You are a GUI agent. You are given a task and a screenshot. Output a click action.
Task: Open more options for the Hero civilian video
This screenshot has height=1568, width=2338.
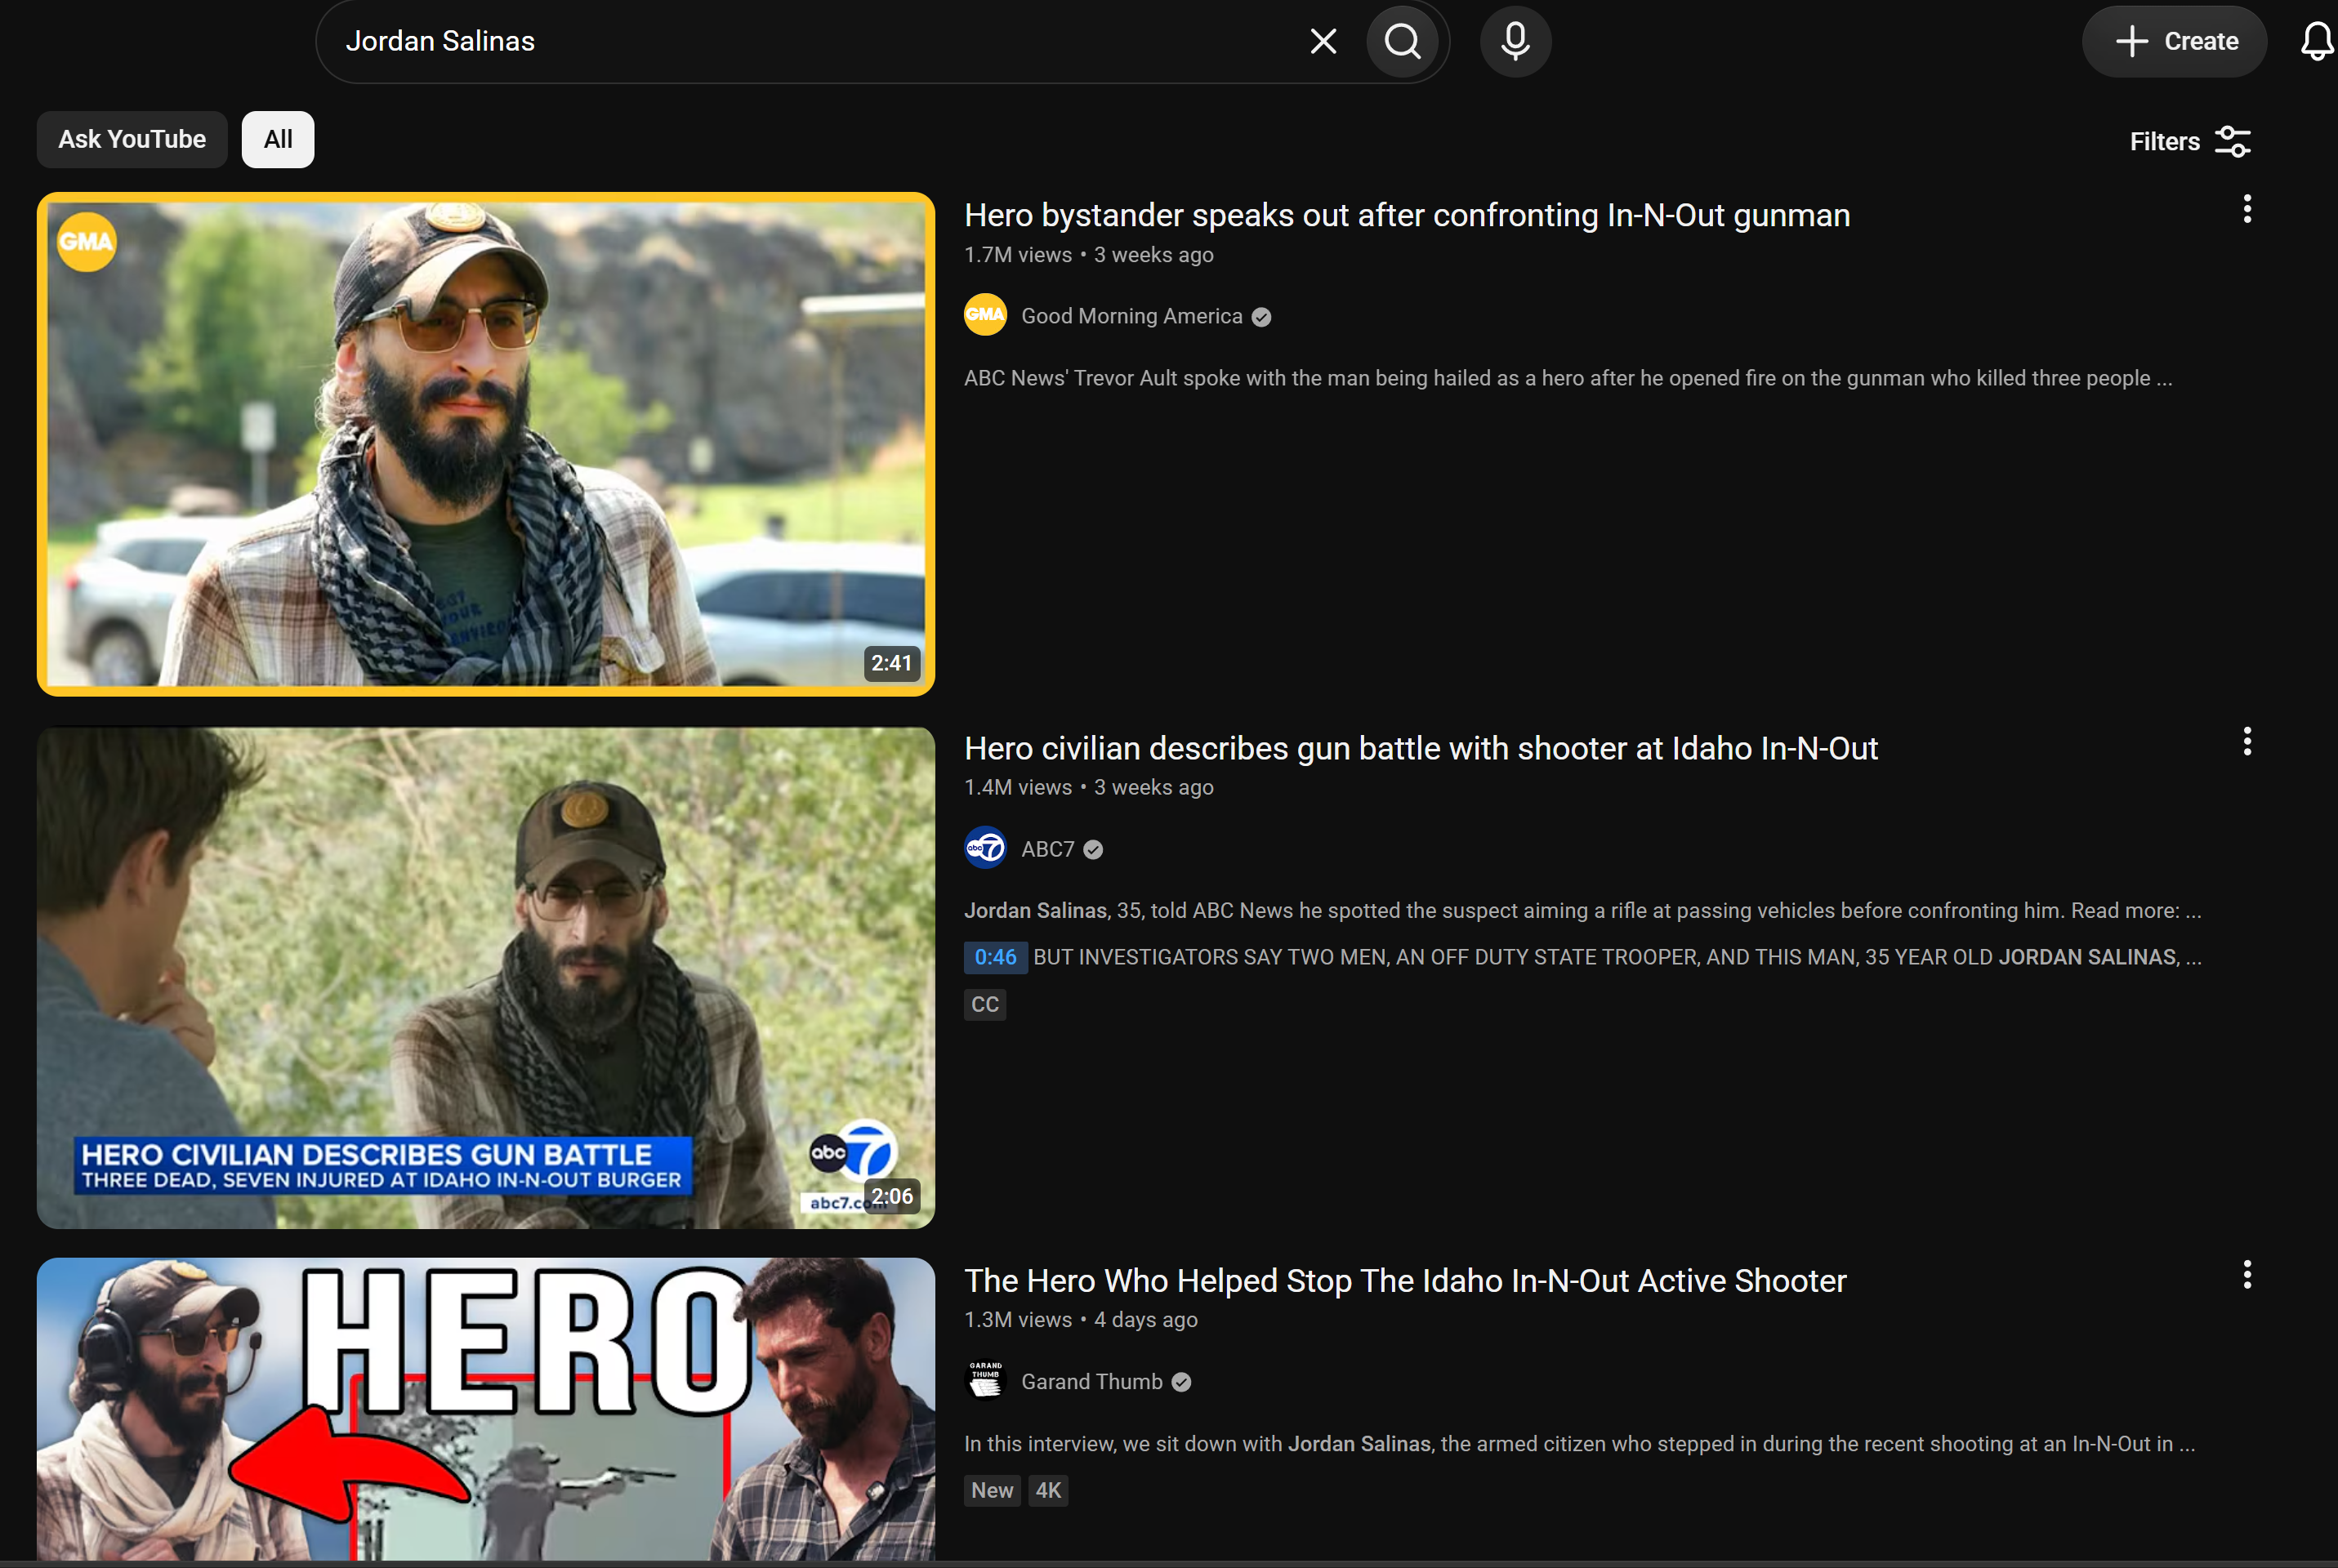click(x=2247, y=741)
